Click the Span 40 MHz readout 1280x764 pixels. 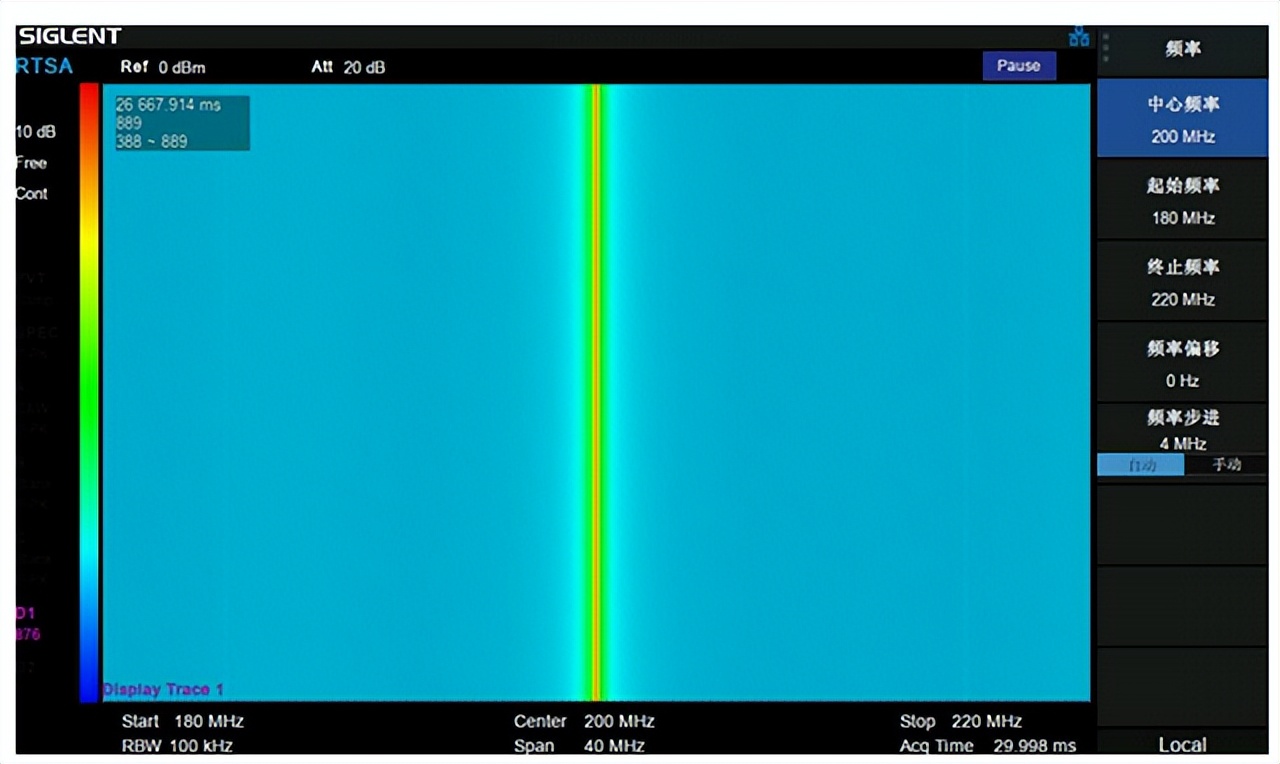click(x=584, y=746)
